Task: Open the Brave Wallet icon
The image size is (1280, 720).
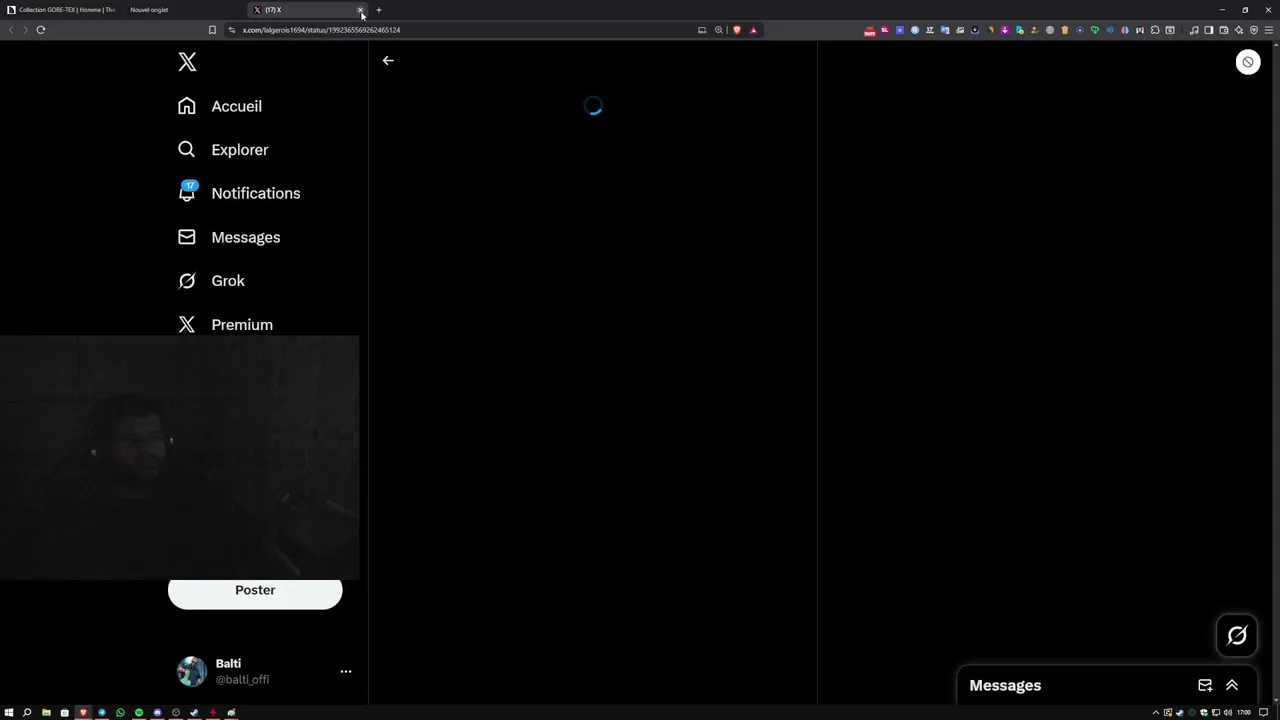Action: click(x=1224, y=30)
